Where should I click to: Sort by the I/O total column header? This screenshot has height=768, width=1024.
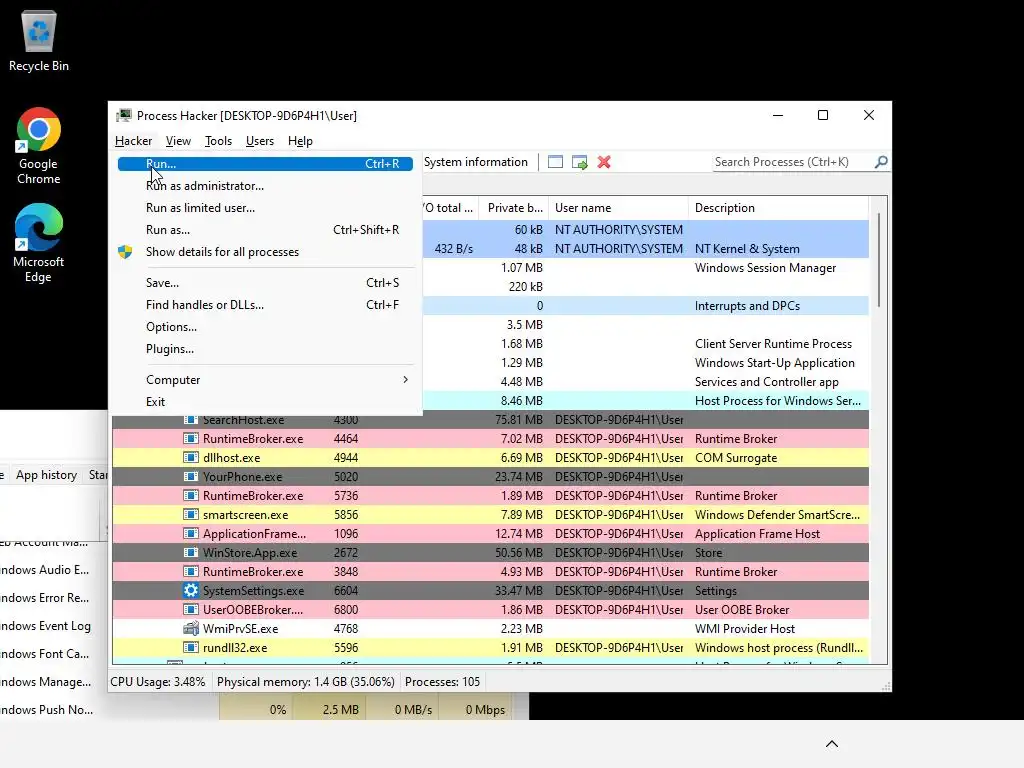[449, 208]
